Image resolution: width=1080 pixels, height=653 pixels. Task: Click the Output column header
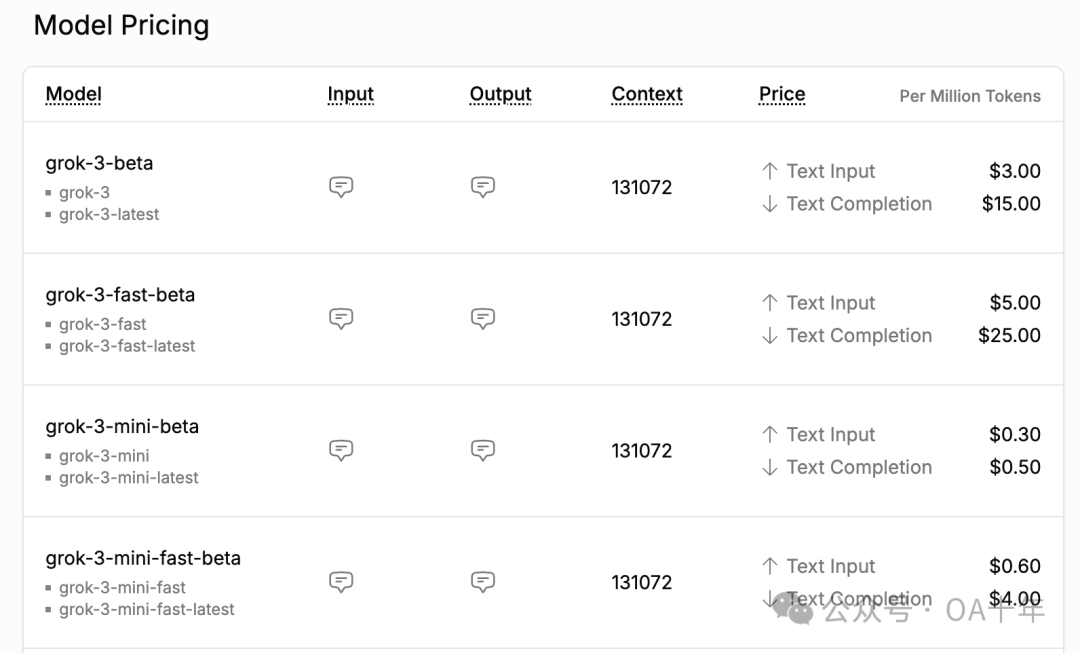[x=500, y=95]
